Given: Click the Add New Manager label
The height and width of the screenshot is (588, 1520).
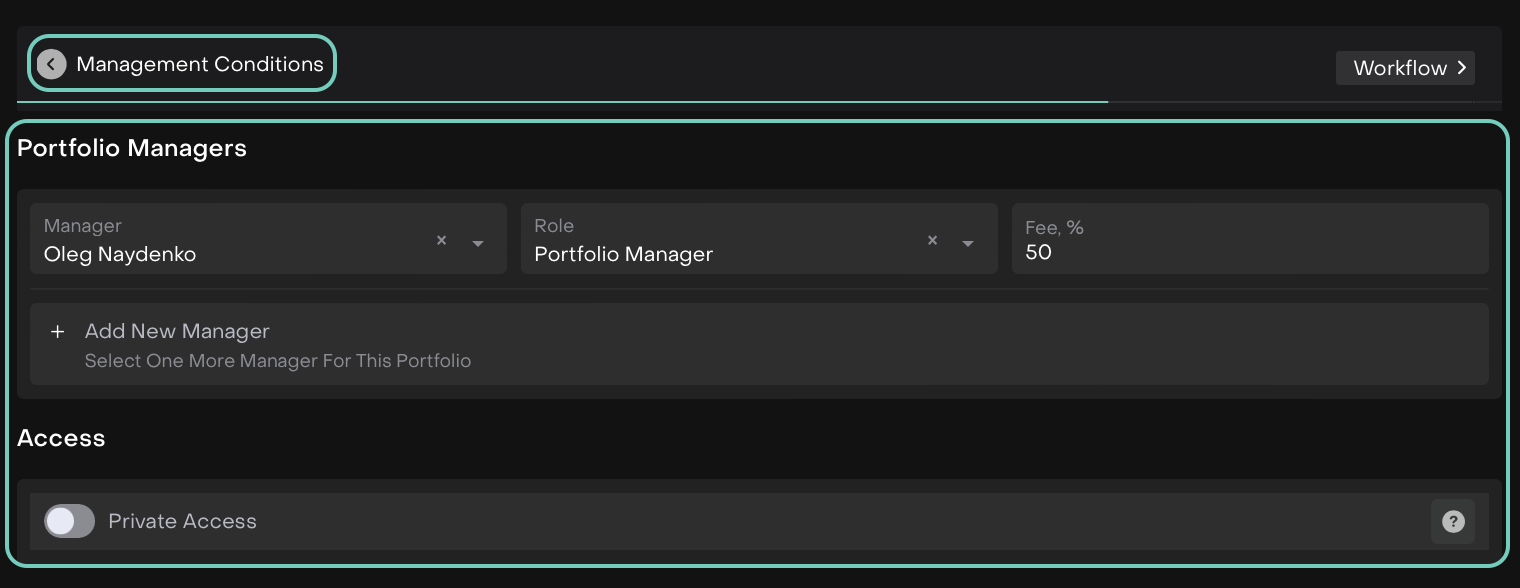Looking at the screenshot, I should point(177,331).
